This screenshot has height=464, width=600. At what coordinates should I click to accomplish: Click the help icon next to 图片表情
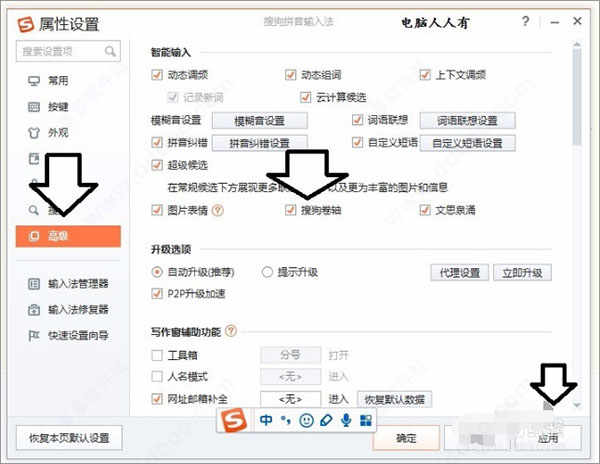pyautogui.click(x=218, y=210)
